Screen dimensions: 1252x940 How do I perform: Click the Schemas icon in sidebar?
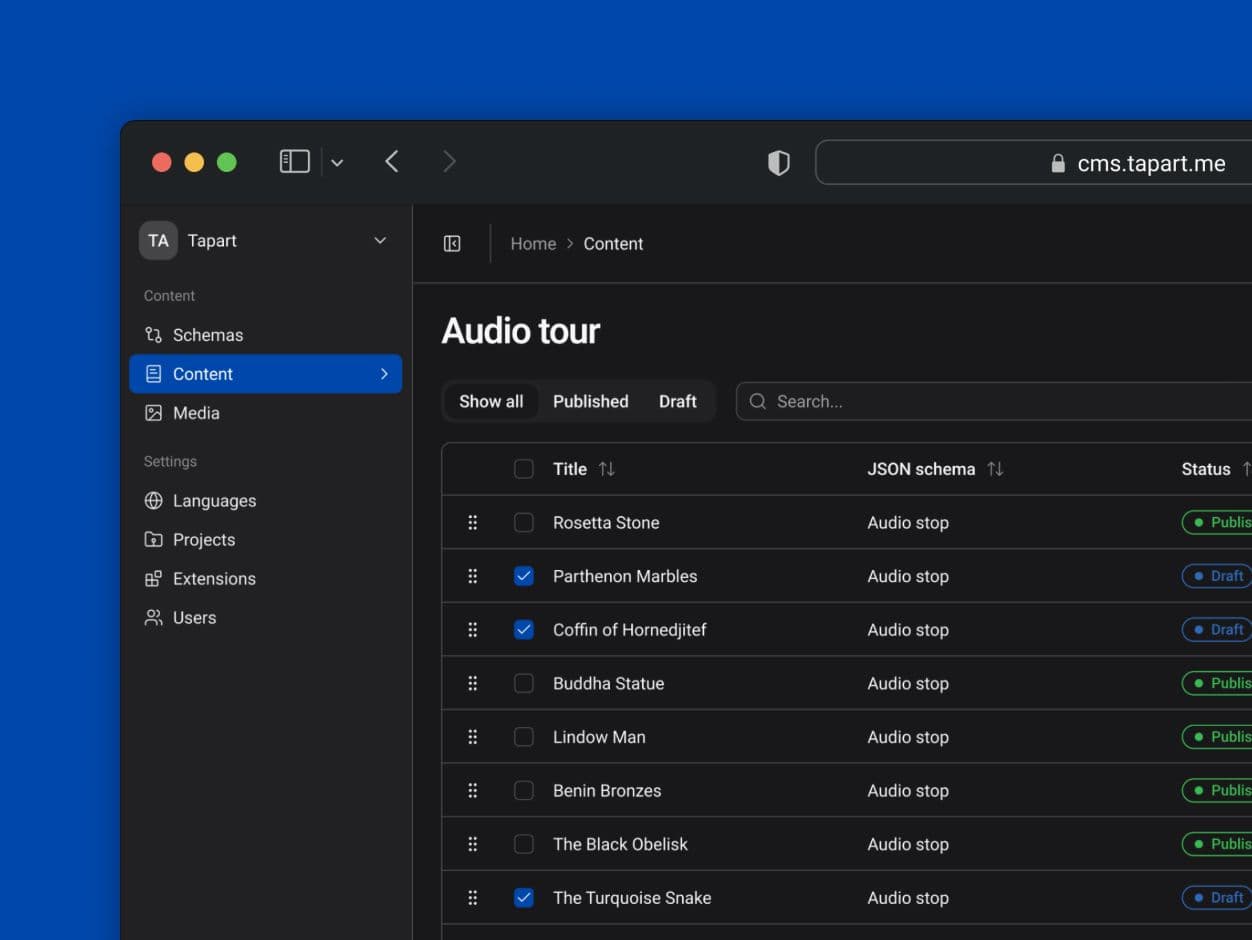click(x=153, y=335)
